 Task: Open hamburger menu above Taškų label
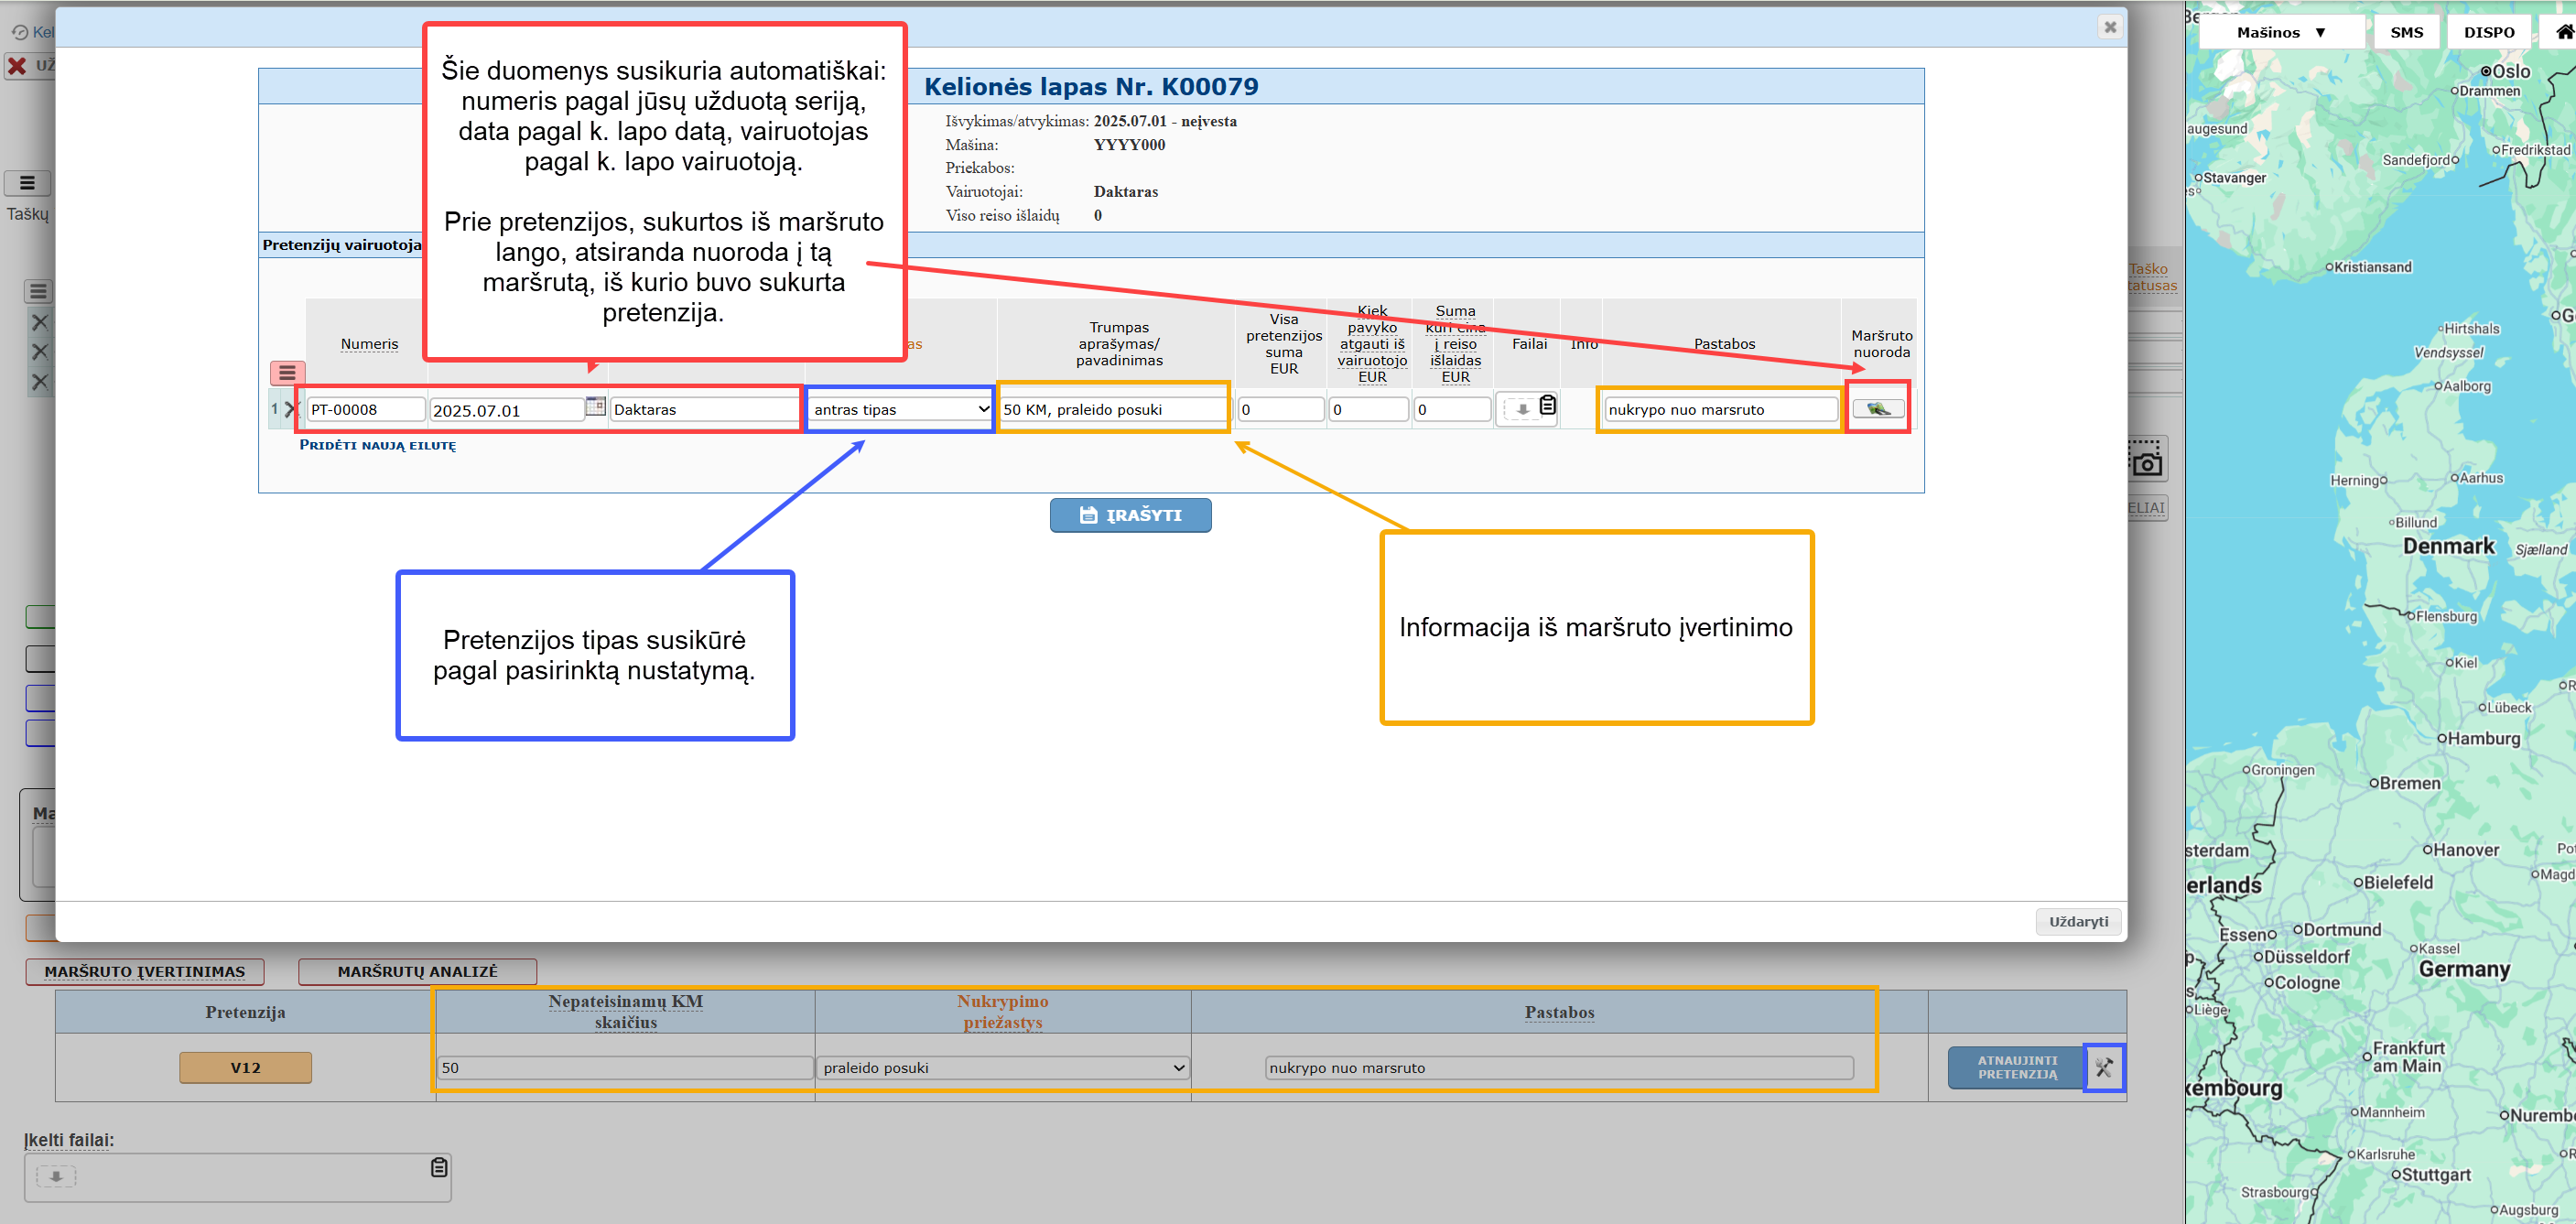tap(28, 183)
